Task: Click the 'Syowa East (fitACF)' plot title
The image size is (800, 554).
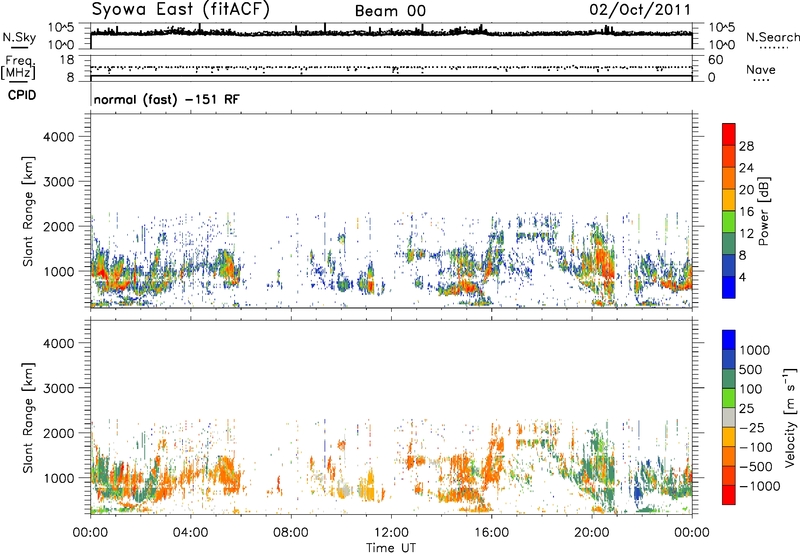Action: click(181, 9)
